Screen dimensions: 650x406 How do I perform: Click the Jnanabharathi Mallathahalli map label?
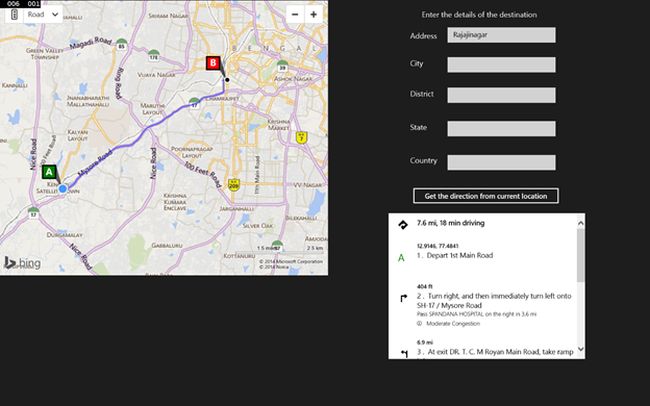coord(88,101)
